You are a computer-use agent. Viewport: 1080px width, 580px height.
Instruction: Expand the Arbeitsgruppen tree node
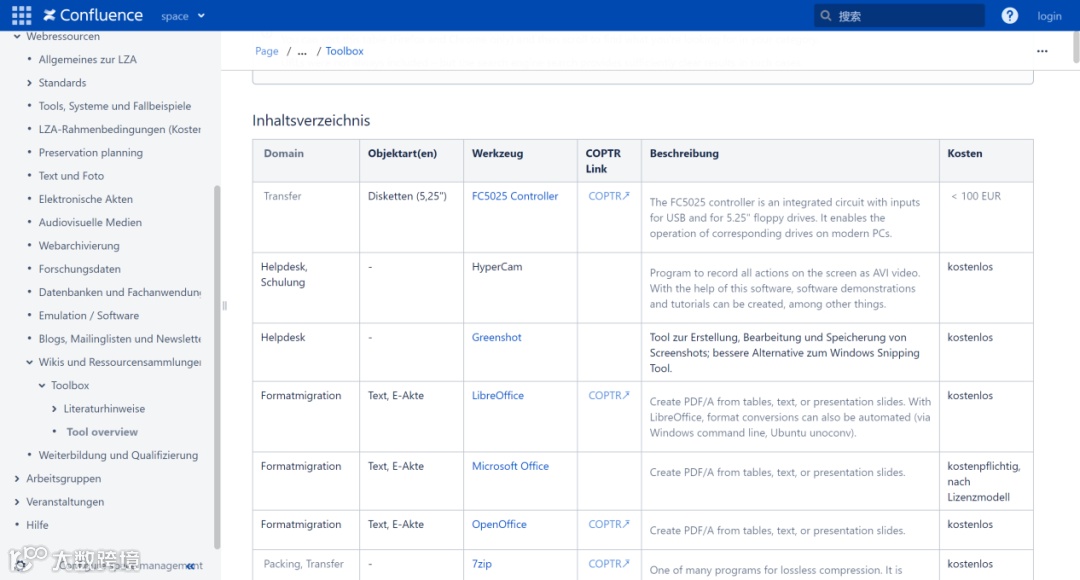[17, 479]
